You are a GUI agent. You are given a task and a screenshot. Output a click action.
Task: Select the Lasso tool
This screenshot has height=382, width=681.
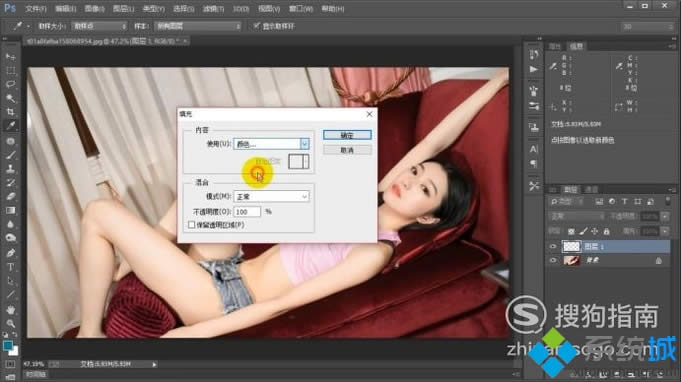(10, 84)
